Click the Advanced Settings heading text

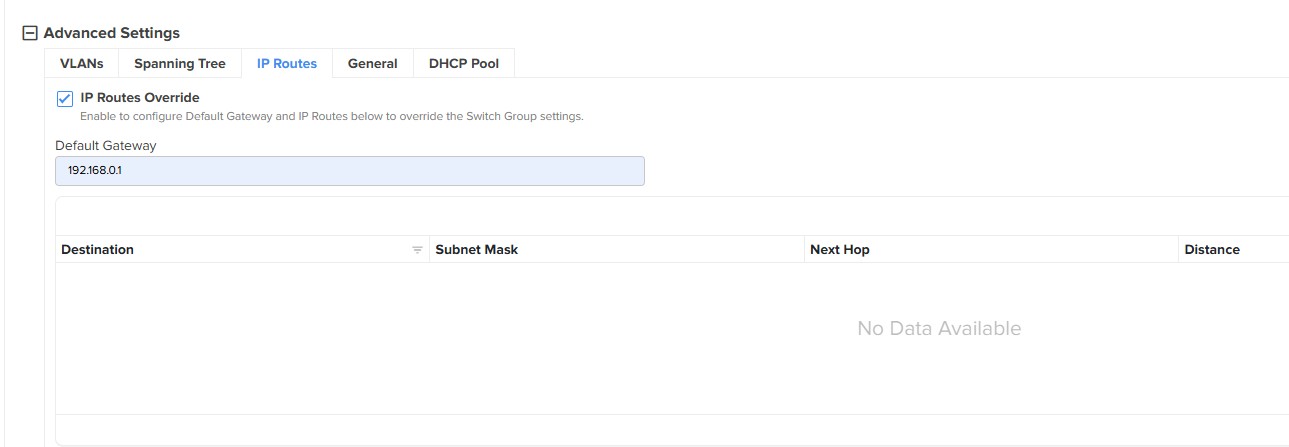pos(111,33)
